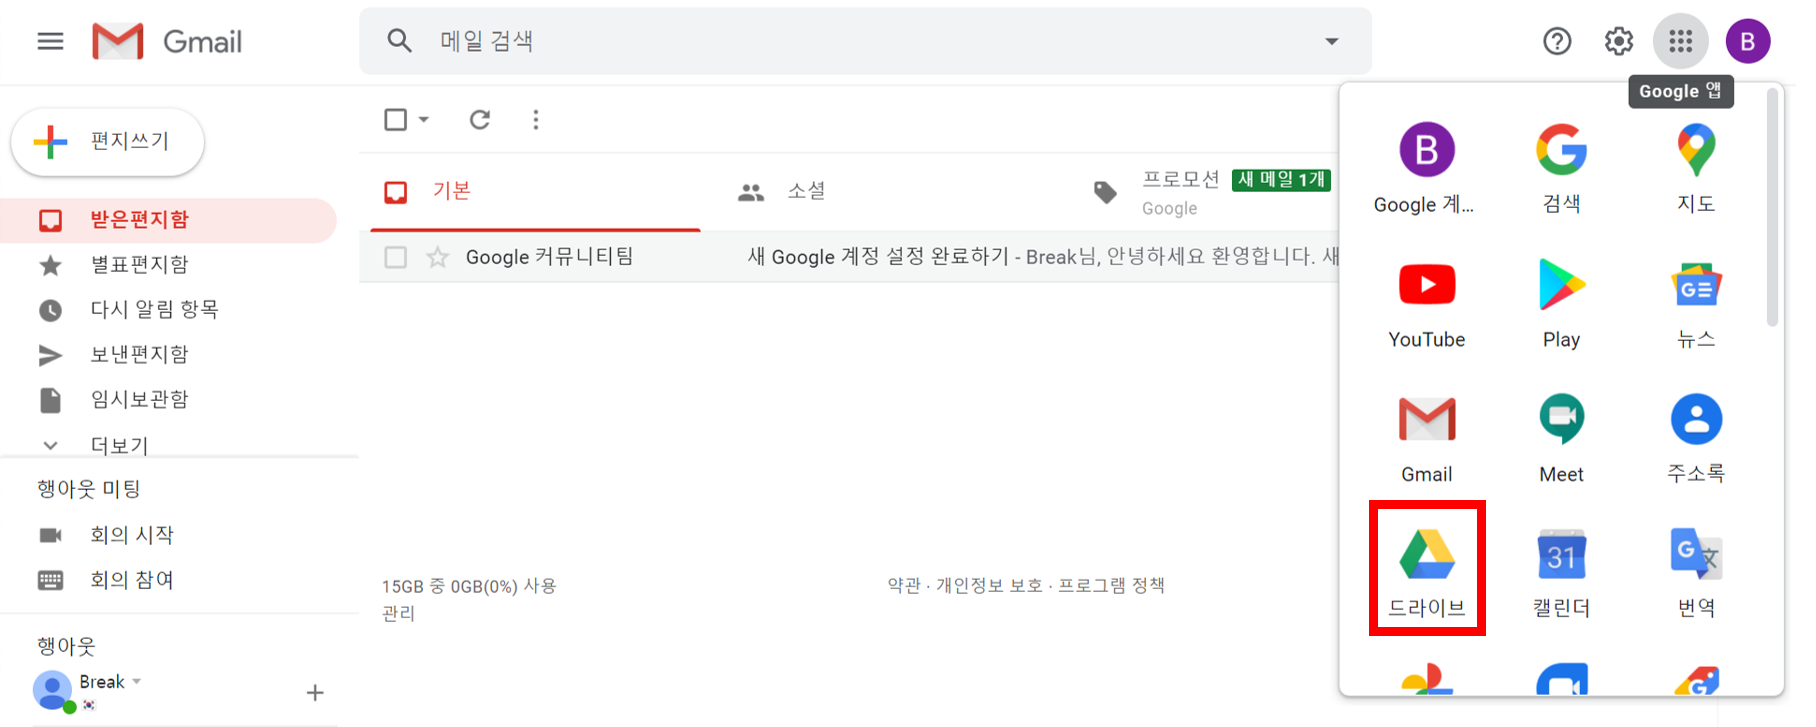This screenshot has height=727, width=1816.
Task: Open Google Meet app
Action: 1561,438
